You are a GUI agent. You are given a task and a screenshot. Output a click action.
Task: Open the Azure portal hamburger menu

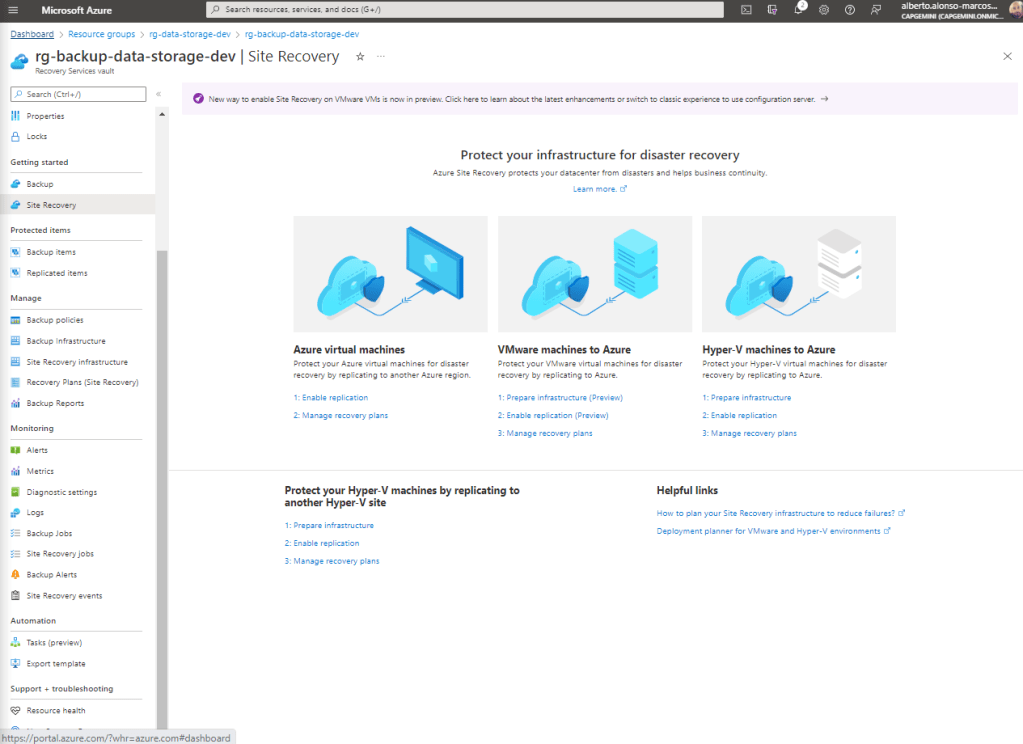coord(16,10)
